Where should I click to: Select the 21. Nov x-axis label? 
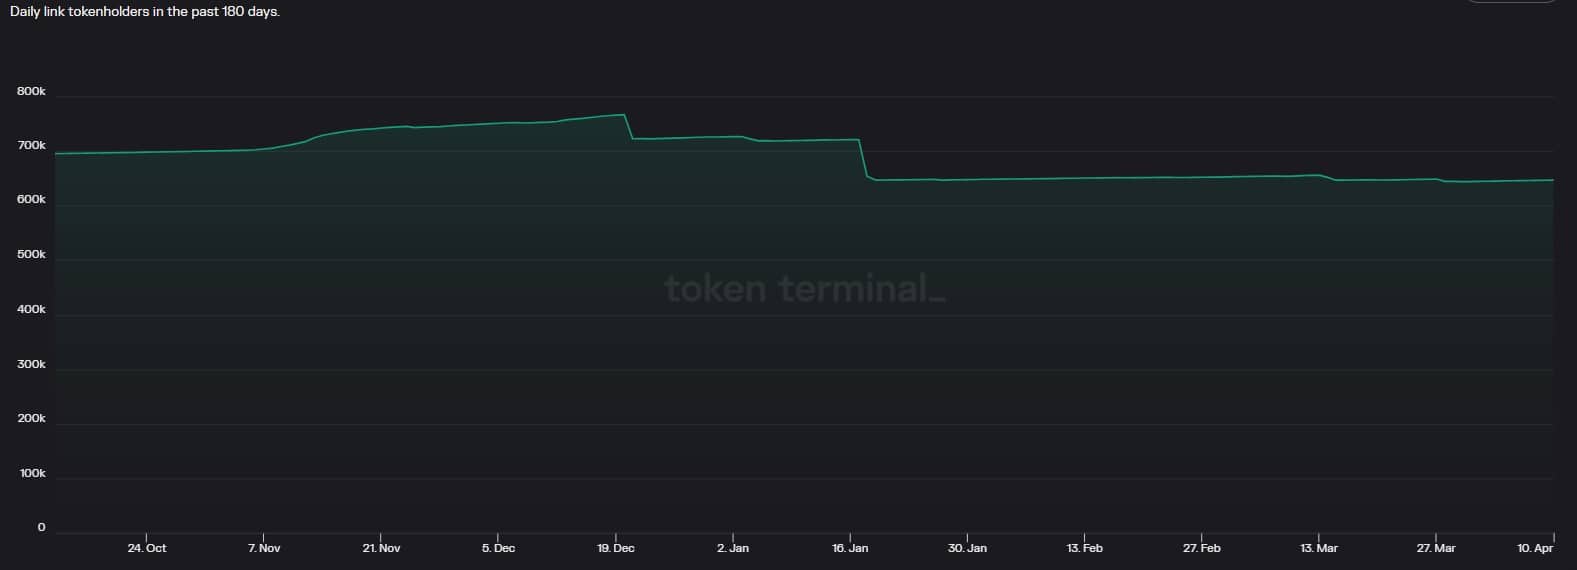coord(381,549)
